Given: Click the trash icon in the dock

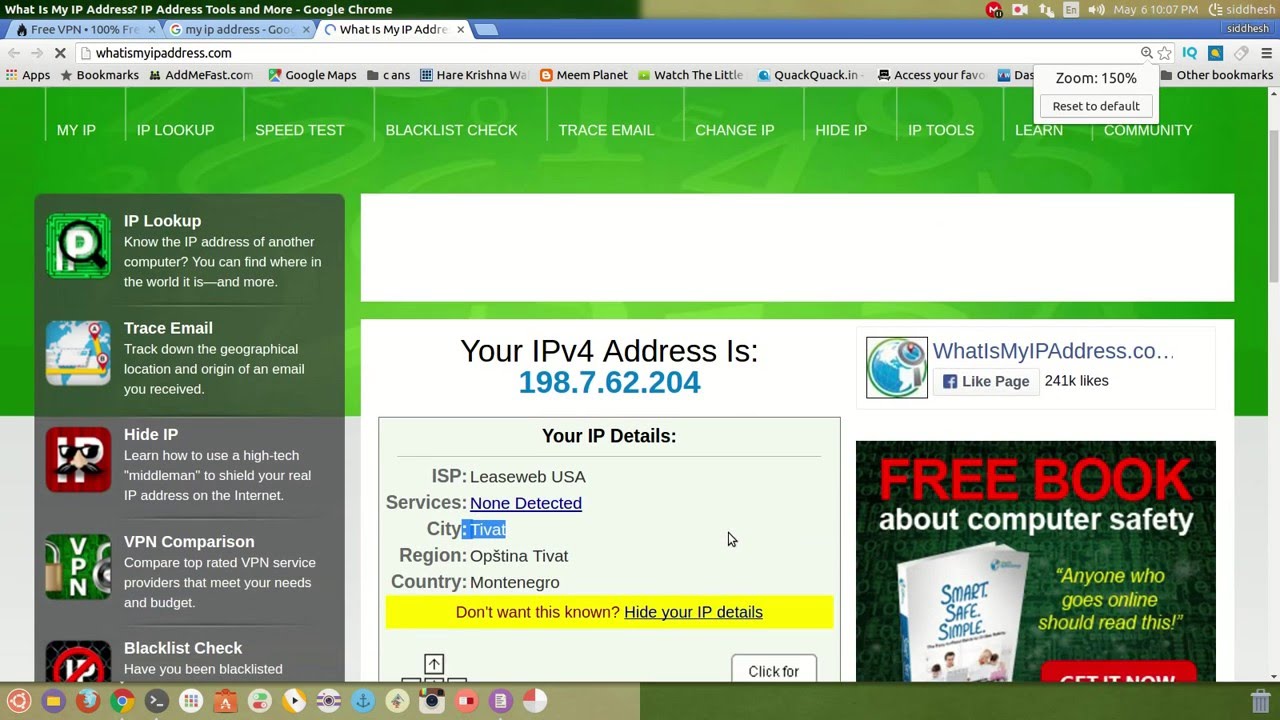Looking at the screenshot, I should tap(1260, 701).
